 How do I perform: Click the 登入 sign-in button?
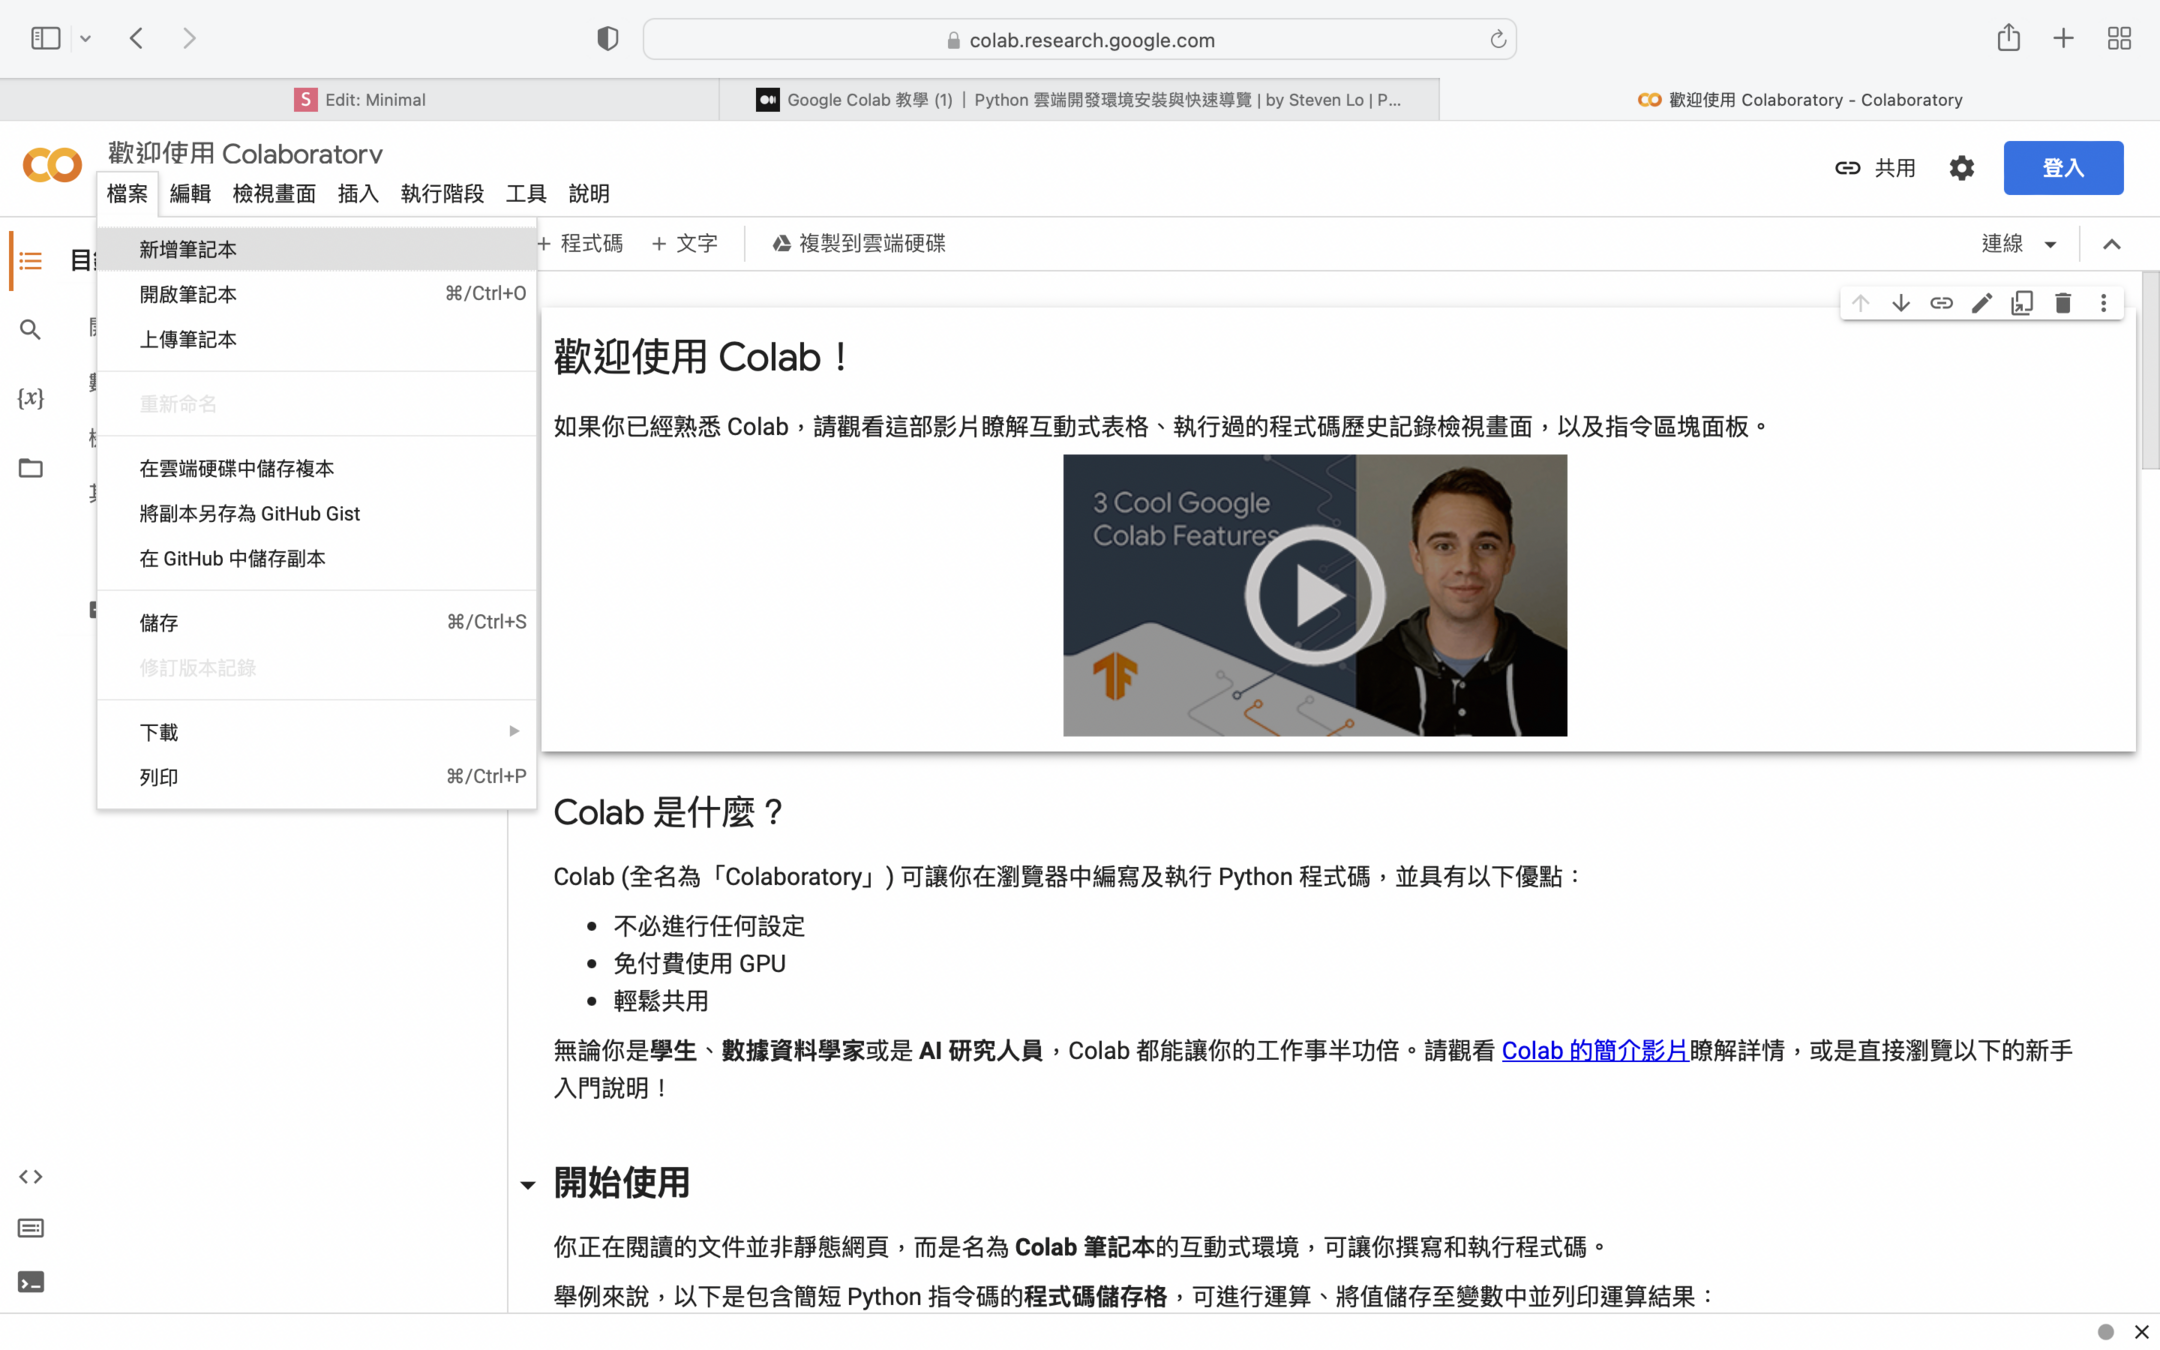(x=2062, y=168)
